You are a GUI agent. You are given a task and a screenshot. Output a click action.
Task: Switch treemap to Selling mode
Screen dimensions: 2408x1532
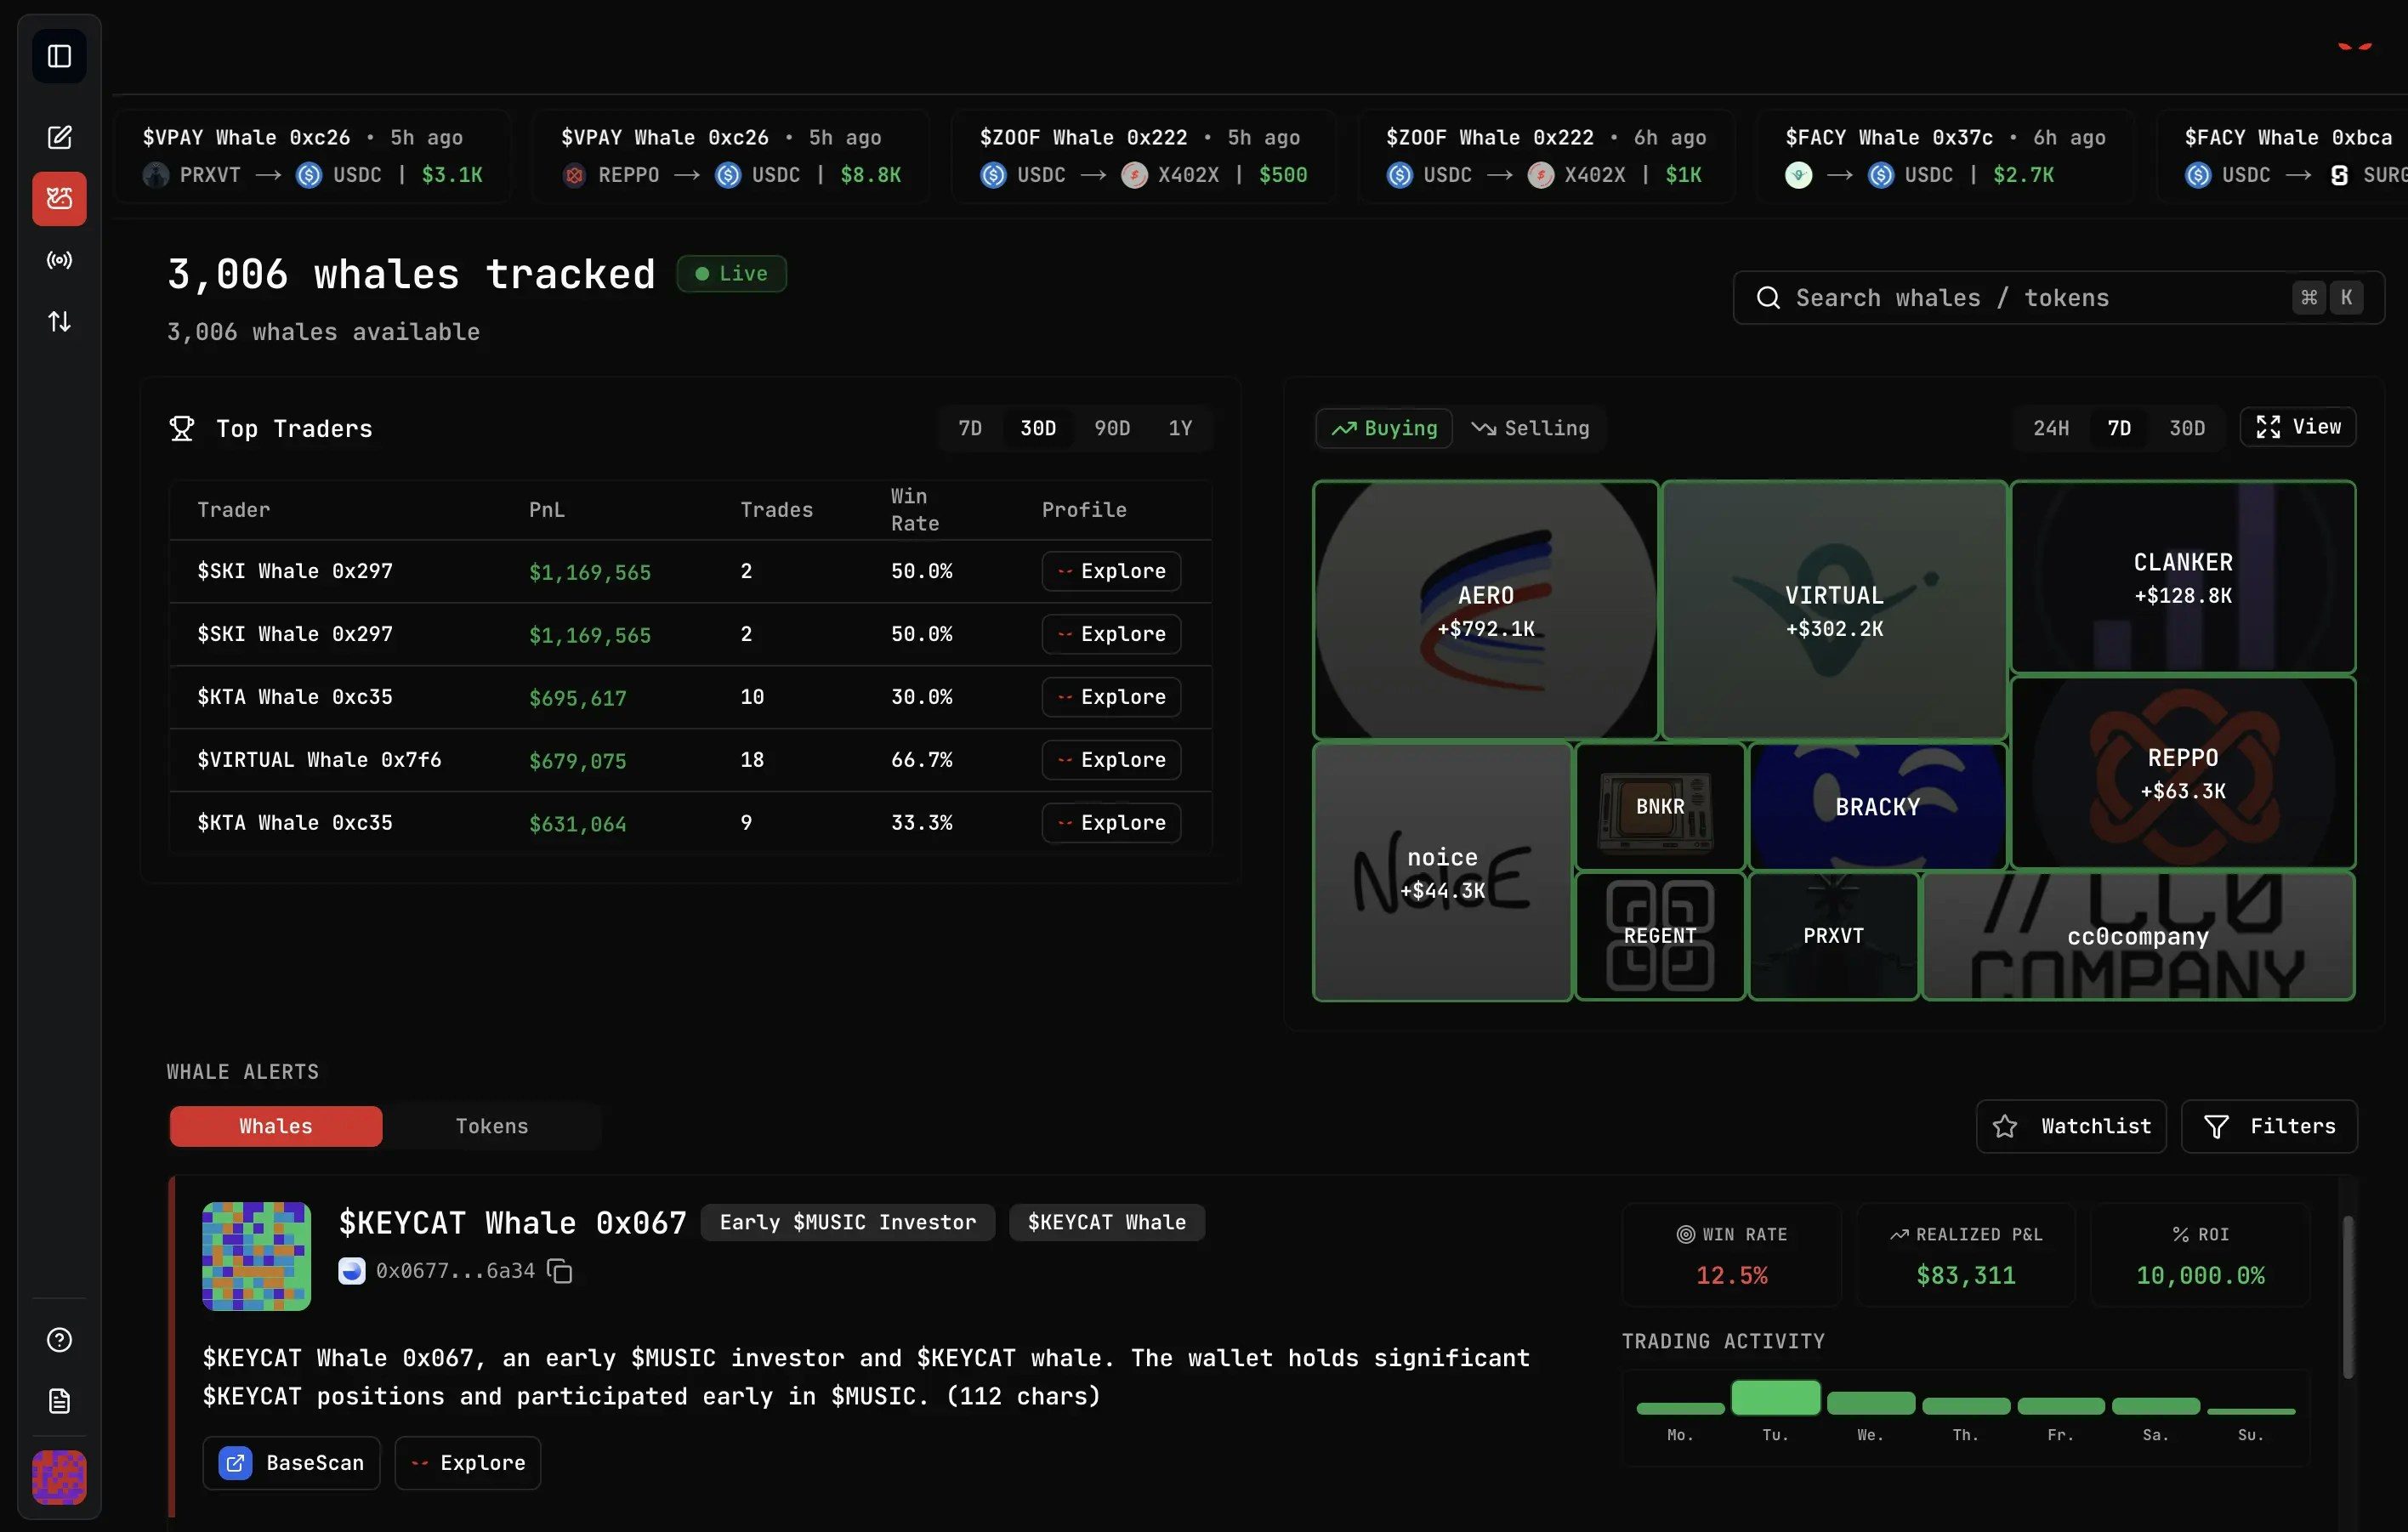(x=1531, y=428)
